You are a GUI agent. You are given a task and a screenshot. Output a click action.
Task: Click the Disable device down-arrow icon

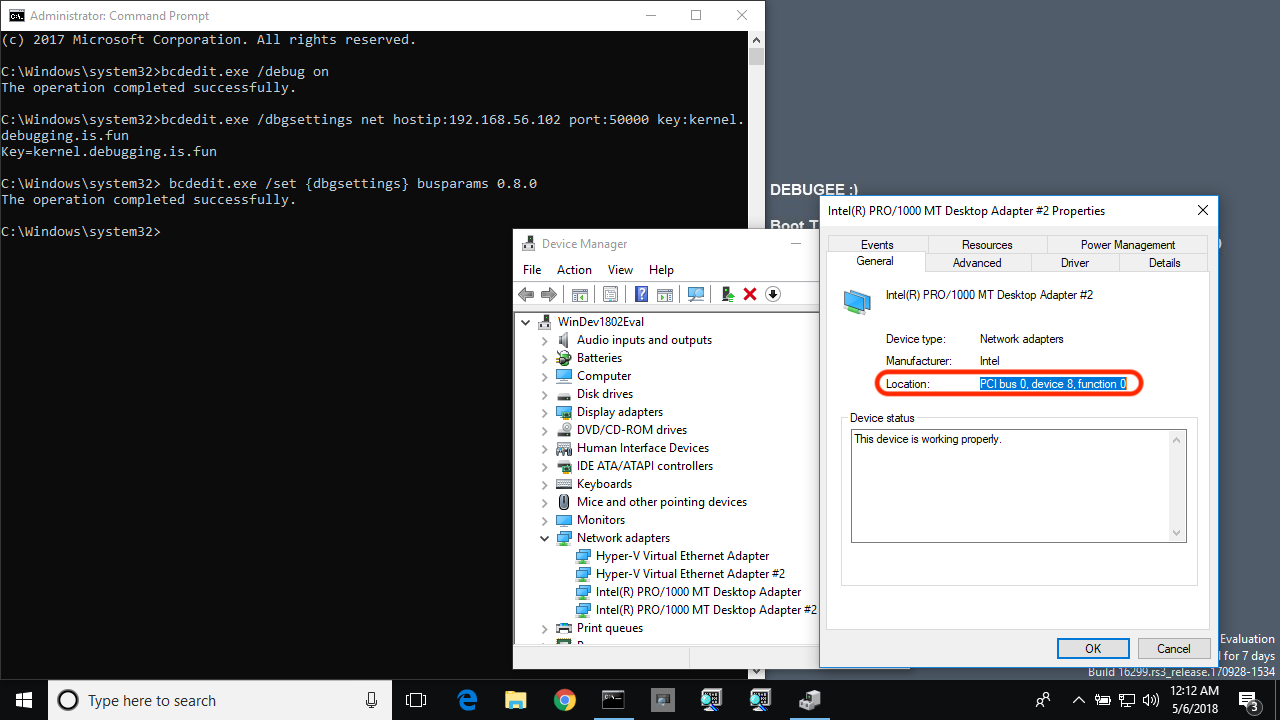point(773,294)
